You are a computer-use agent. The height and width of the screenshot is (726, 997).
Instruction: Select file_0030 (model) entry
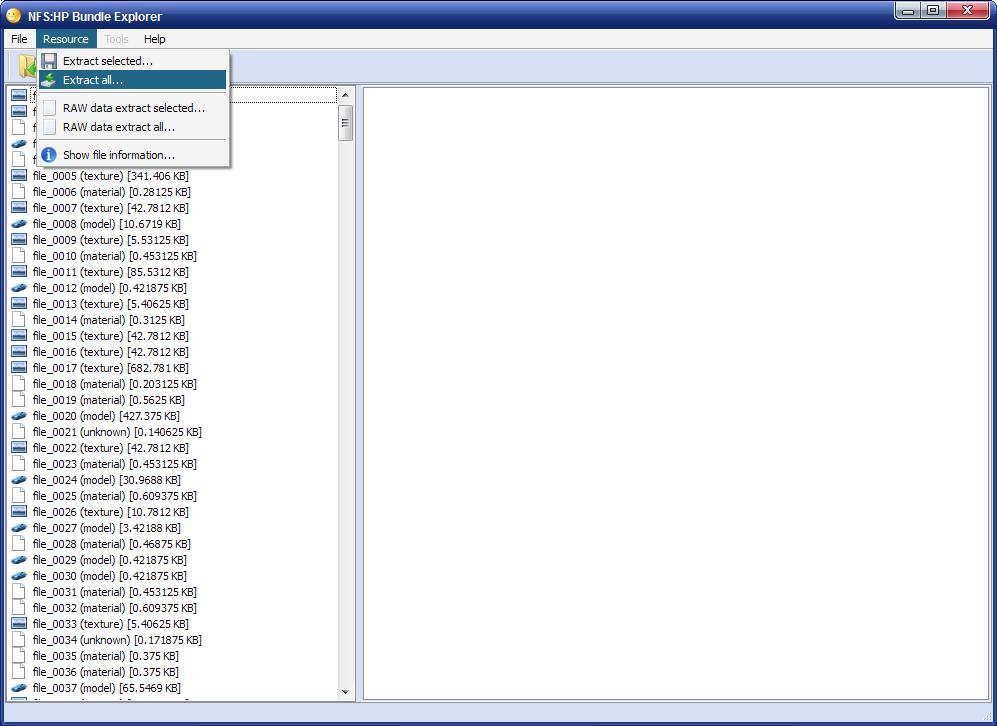click(x=109, y=576)
